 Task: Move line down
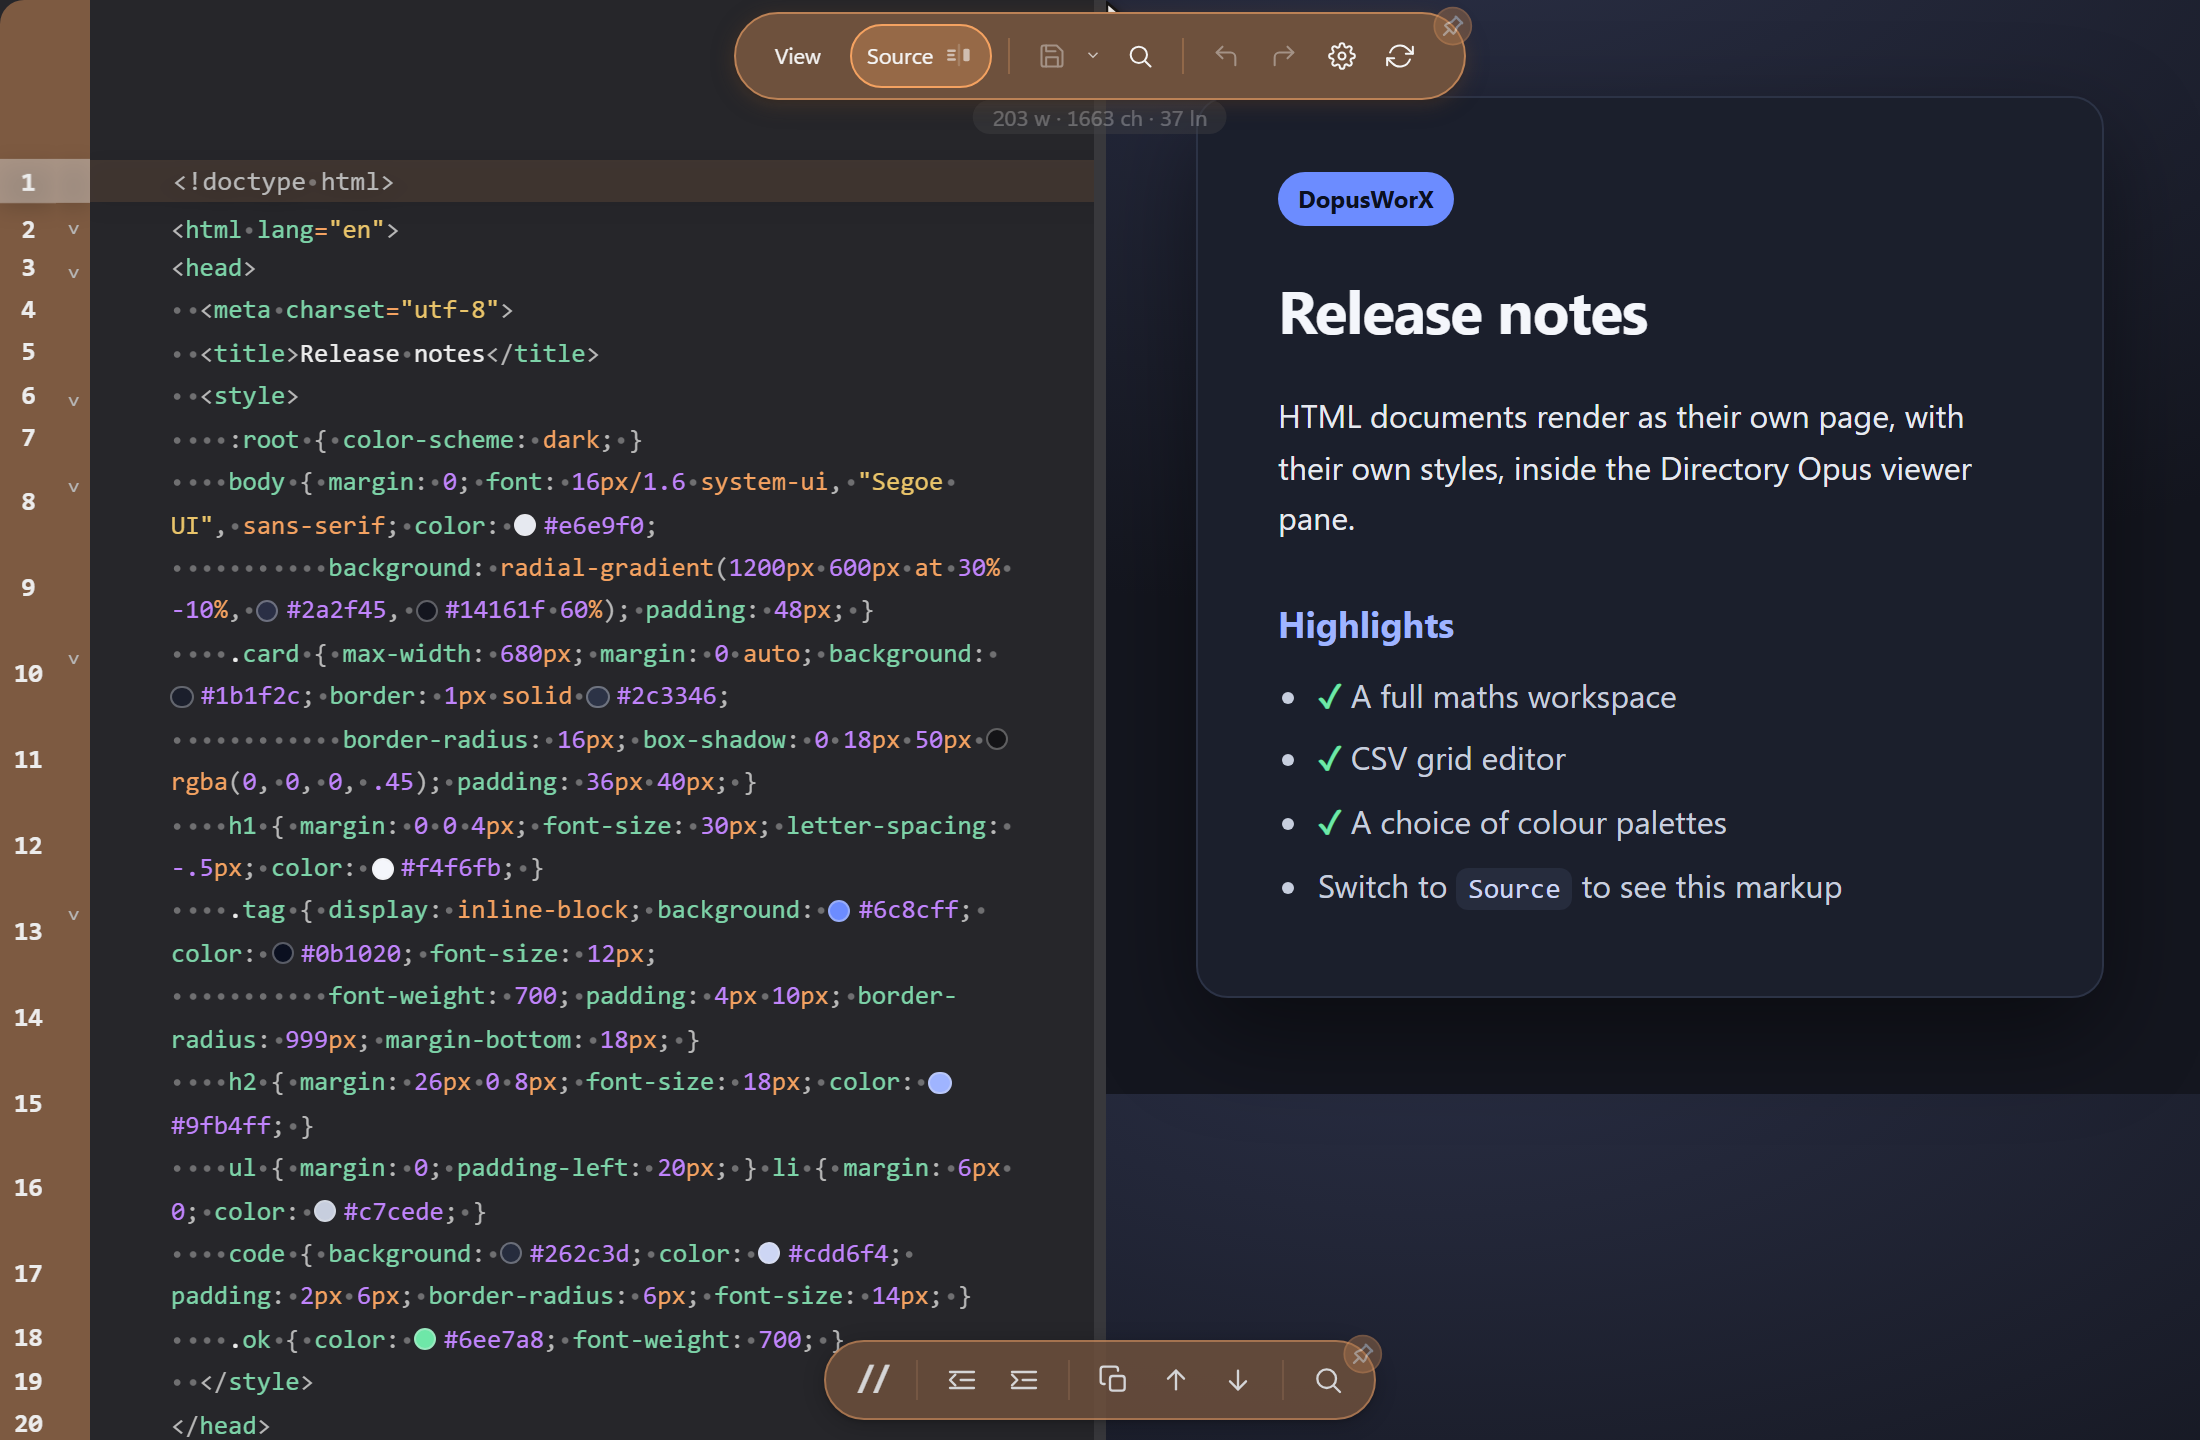tap(1238, 1380)
